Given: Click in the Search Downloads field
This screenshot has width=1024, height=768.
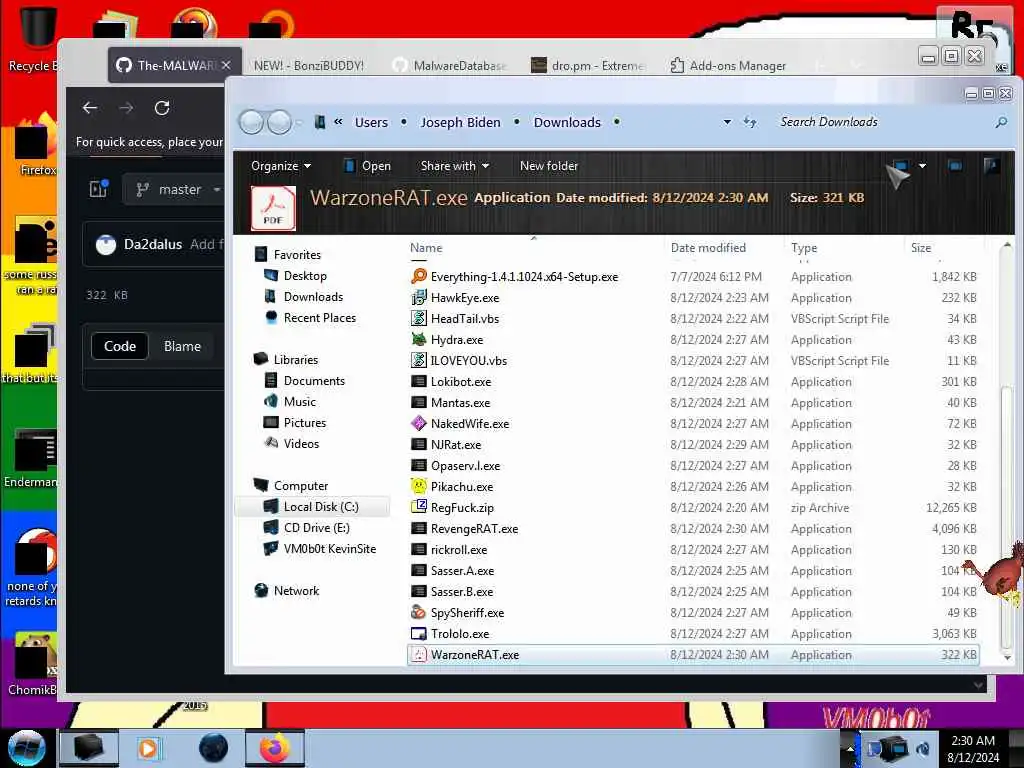Looking at the screenshot, I should tap(882, 122).
